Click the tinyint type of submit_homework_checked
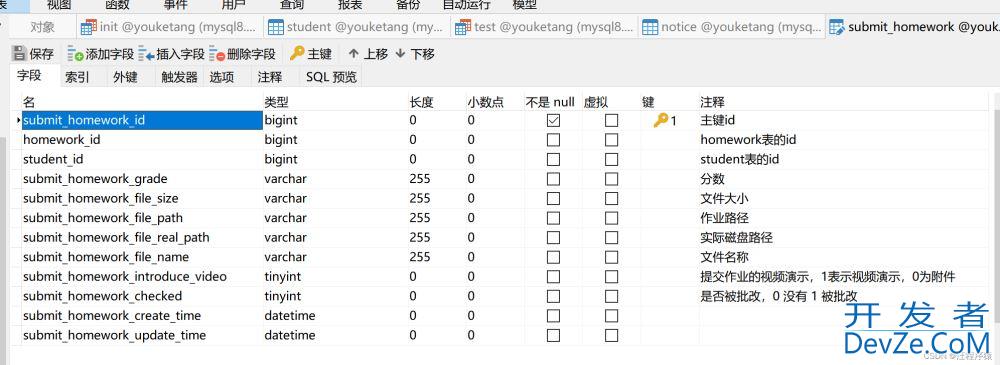 [283, 296]
